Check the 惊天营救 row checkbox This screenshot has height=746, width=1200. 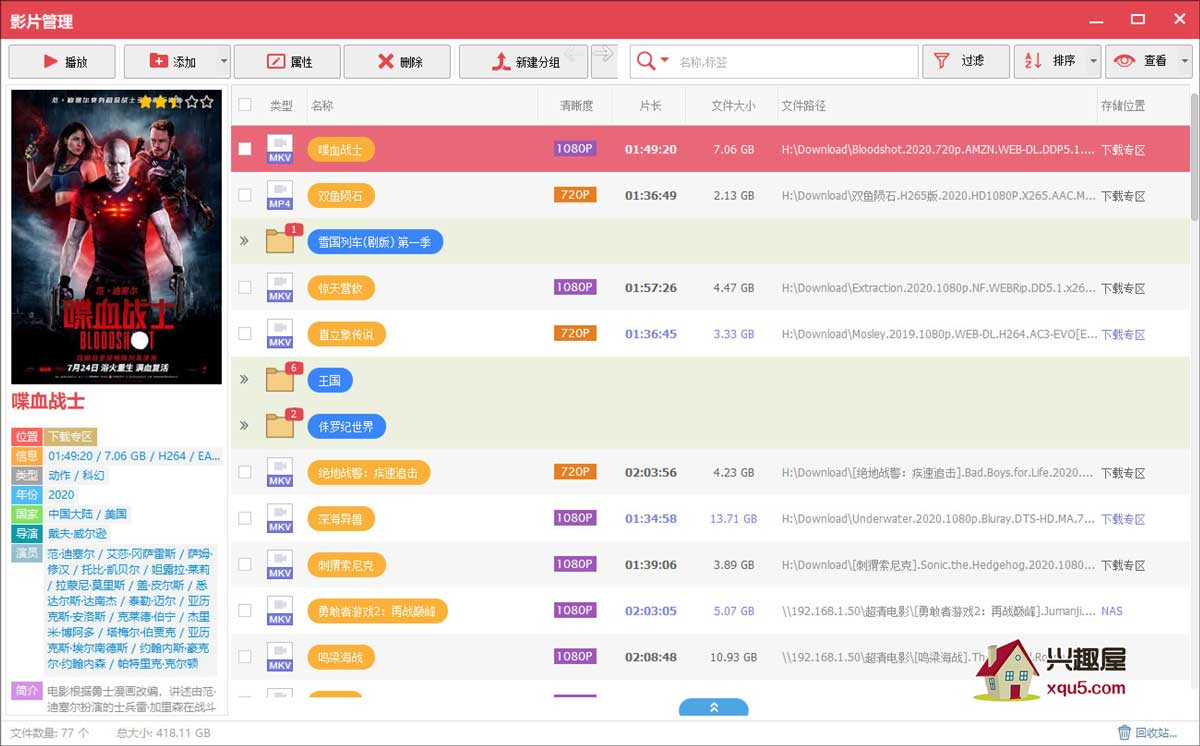(x=245, y=288)
